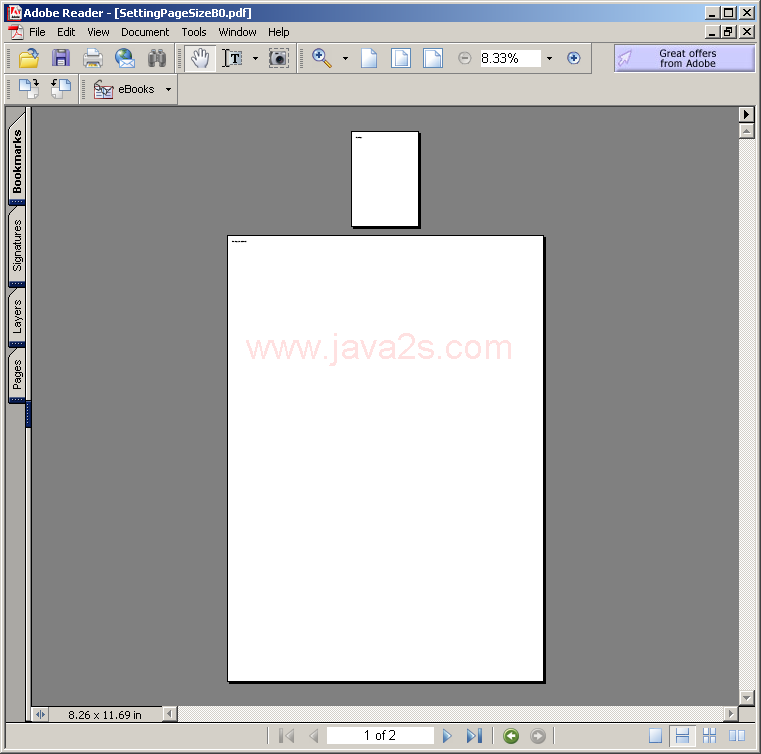The width and height of the screenshot is (761, 754).
Task: Click the large second page in document
Action: [385, 459]
